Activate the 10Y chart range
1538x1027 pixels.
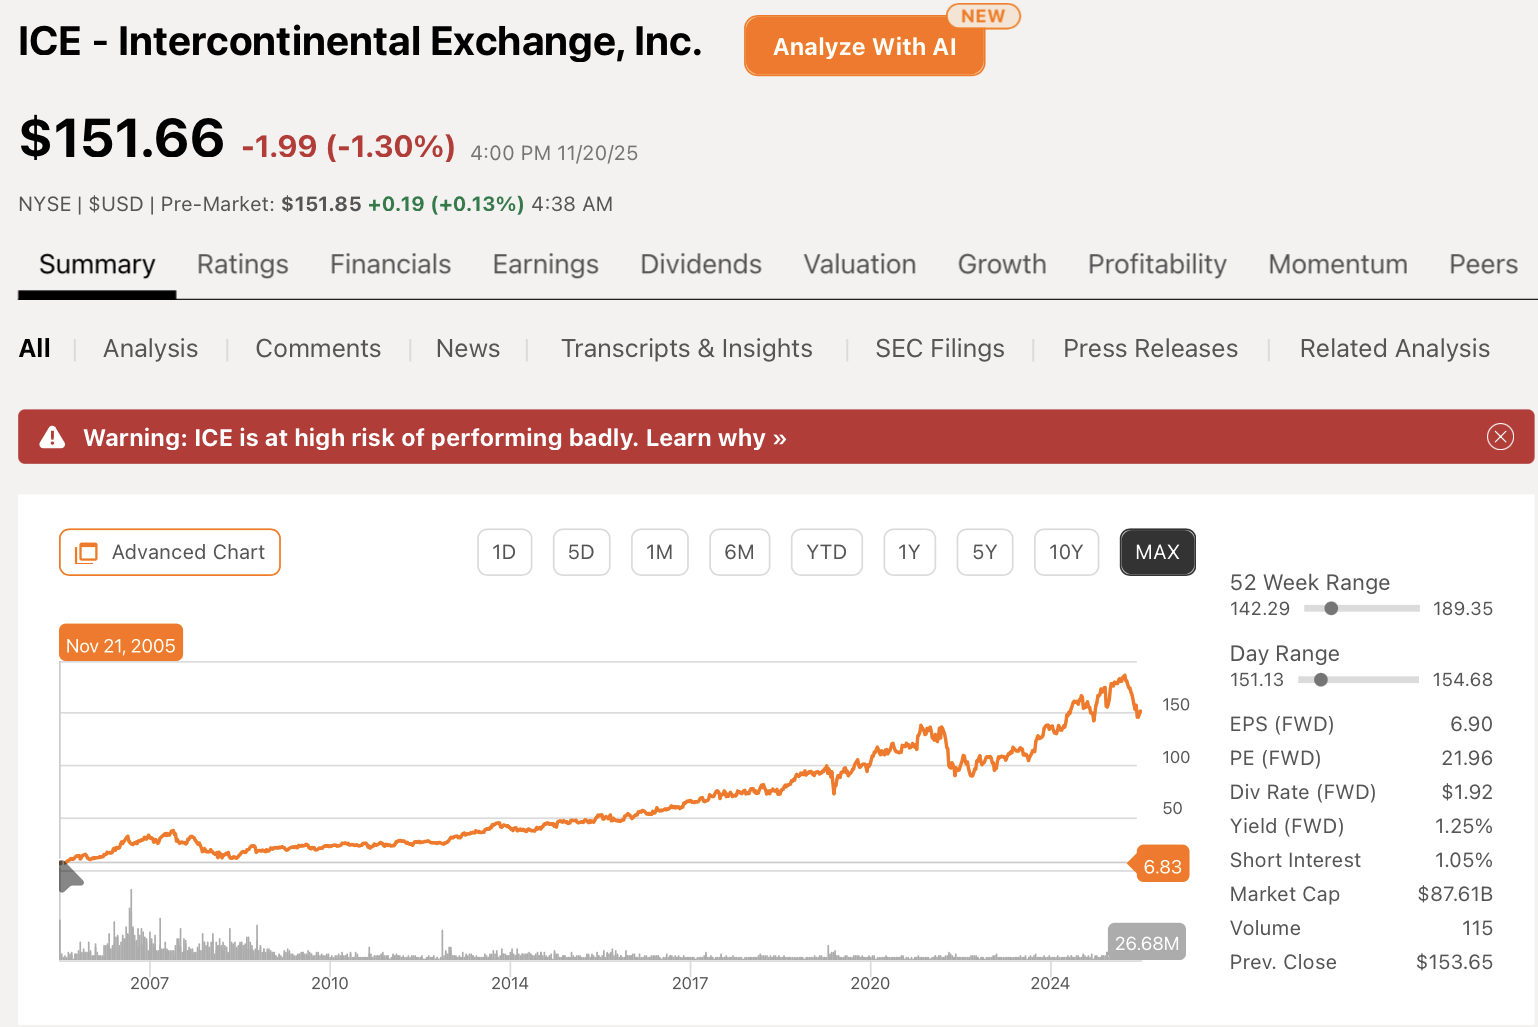pyautogui.click(x=1066, y=552)
